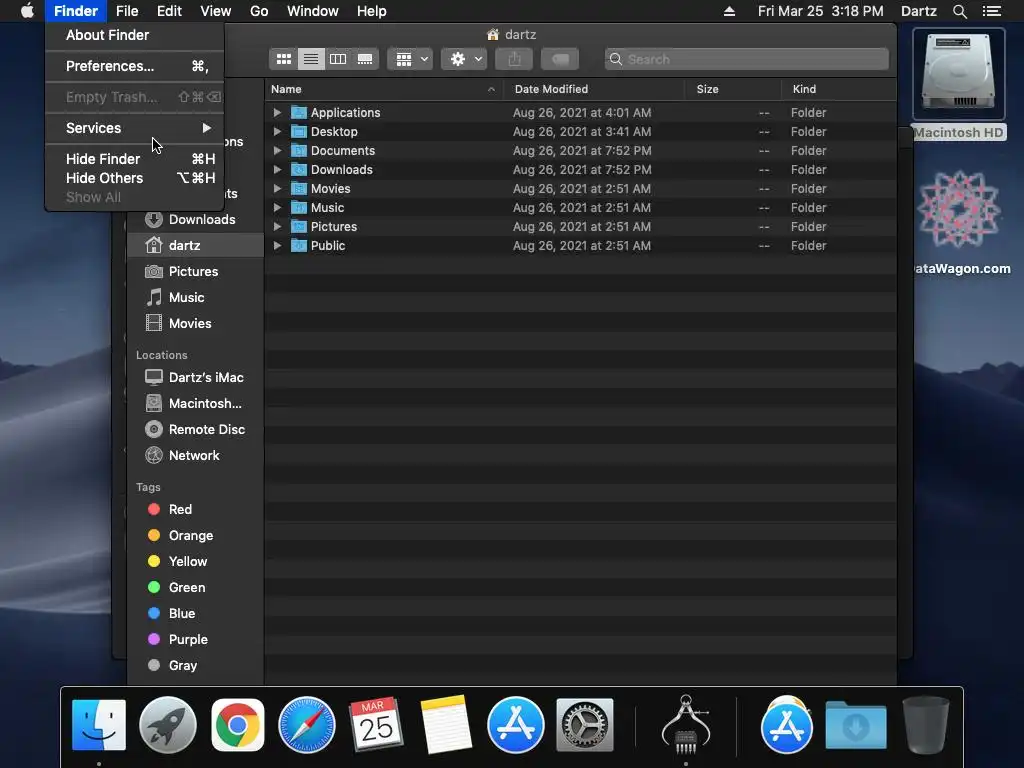This screenshot has height=768, width=1024.
Task: Select the Orange tag
Action: click(x=197, y=536)
